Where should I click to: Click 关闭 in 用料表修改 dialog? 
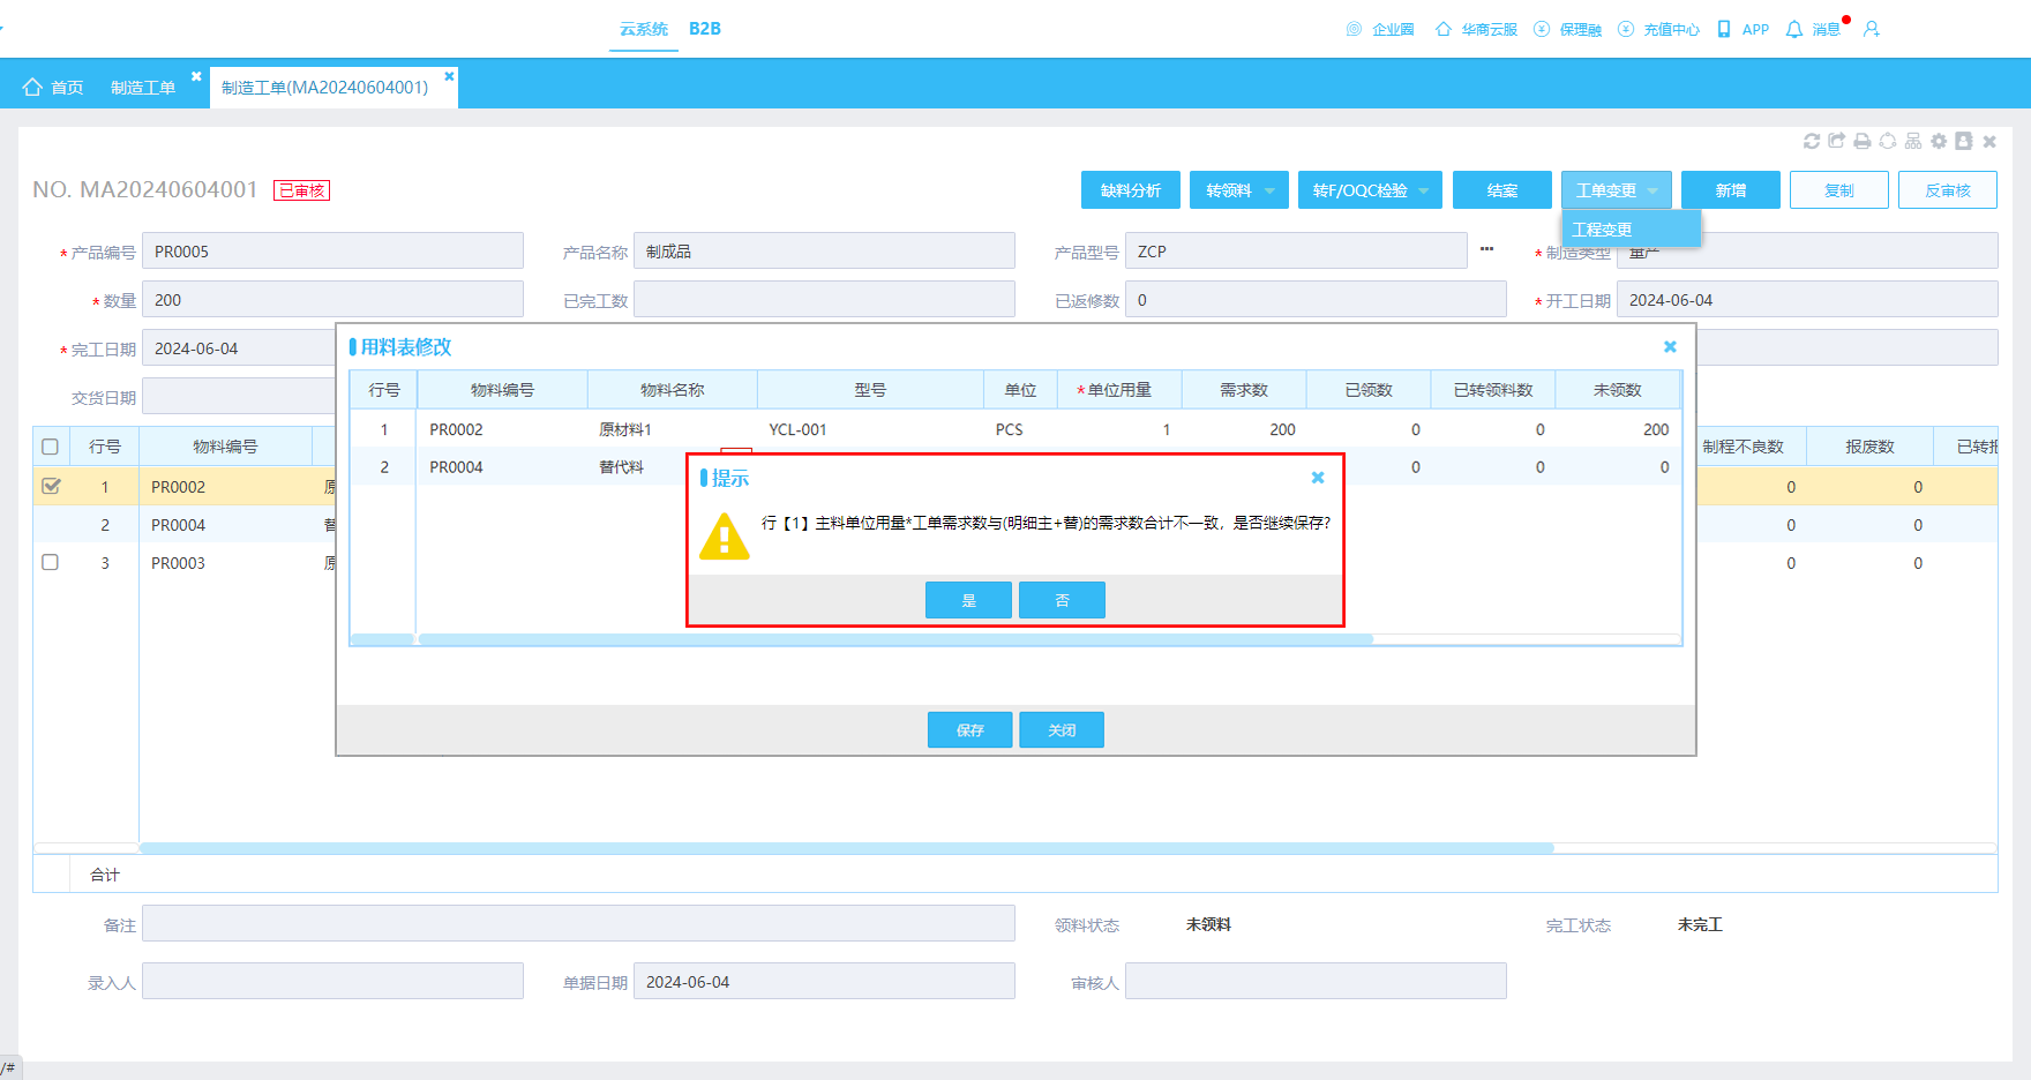coord(1062,730)
